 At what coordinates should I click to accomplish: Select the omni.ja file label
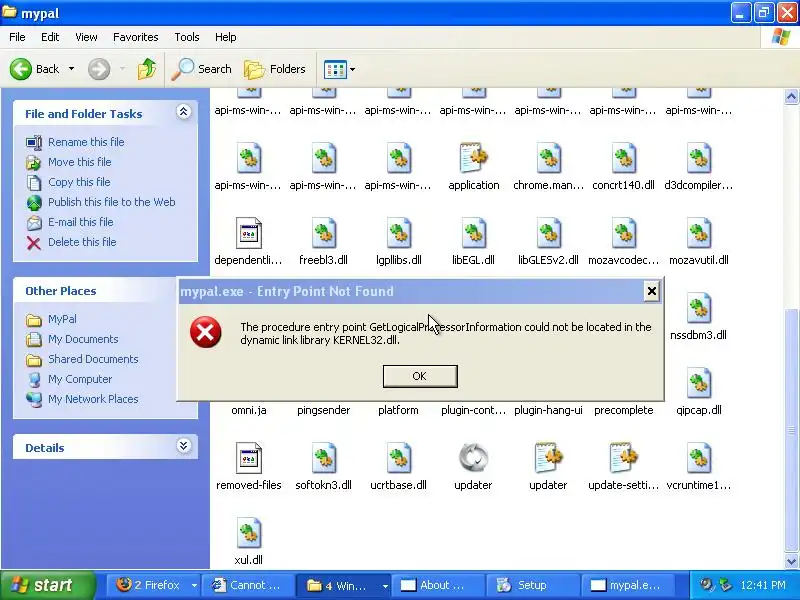point(248,410)
